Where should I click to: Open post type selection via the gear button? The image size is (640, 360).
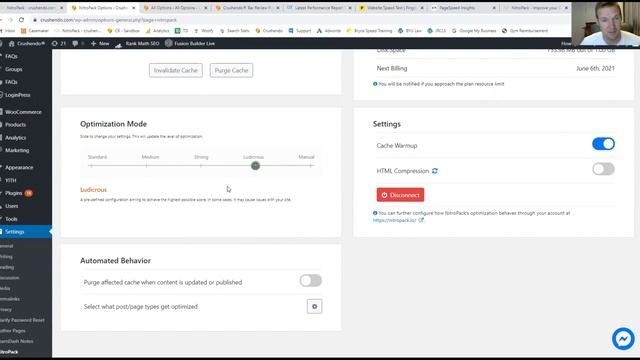click(314, 307)
